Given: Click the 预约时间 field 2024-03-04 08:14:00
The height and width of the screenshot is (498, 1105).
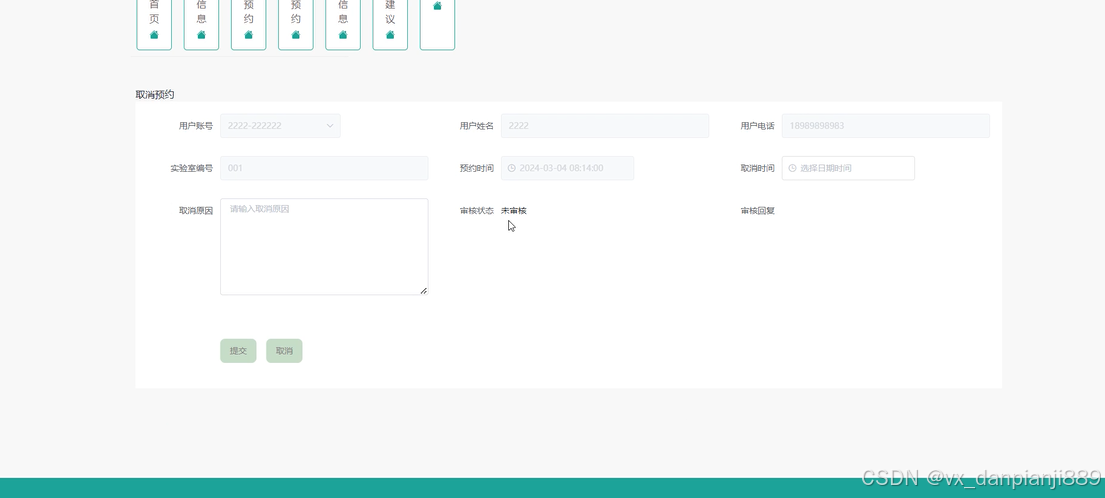Looking at the screenshot, I should (567, 168).
